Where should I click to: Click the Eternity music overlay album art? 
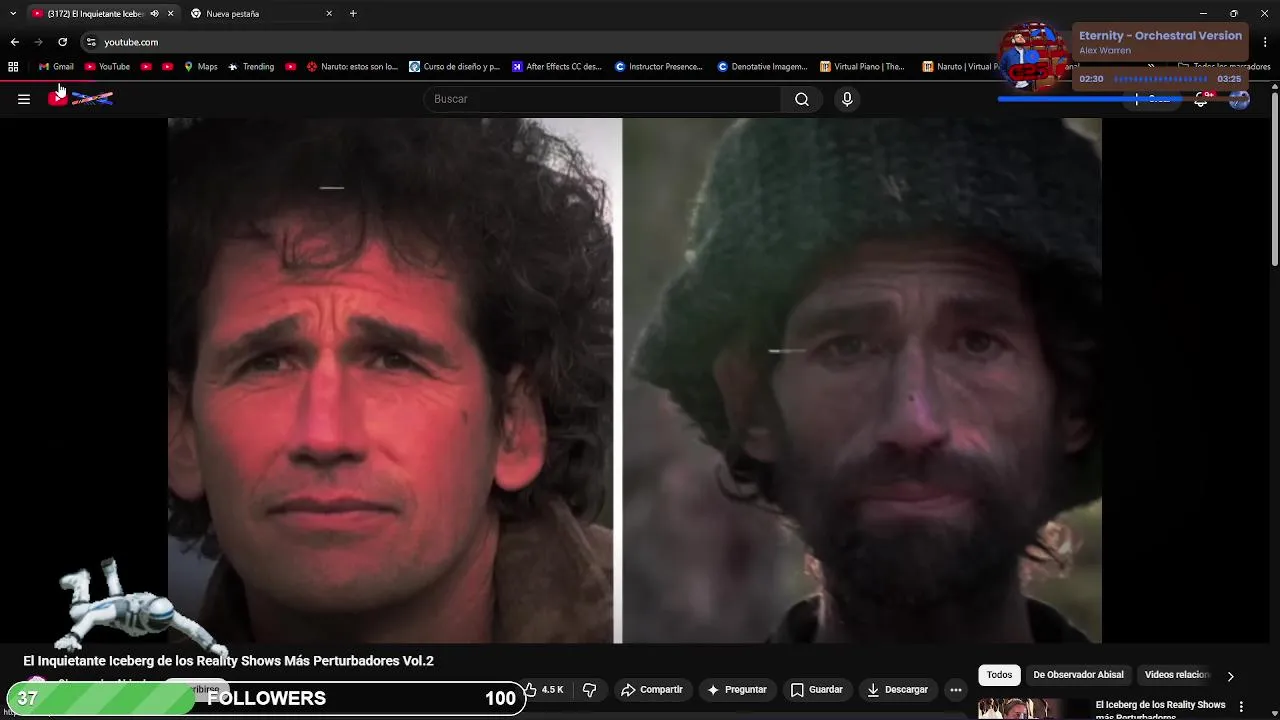click(x=1034, y=56)
